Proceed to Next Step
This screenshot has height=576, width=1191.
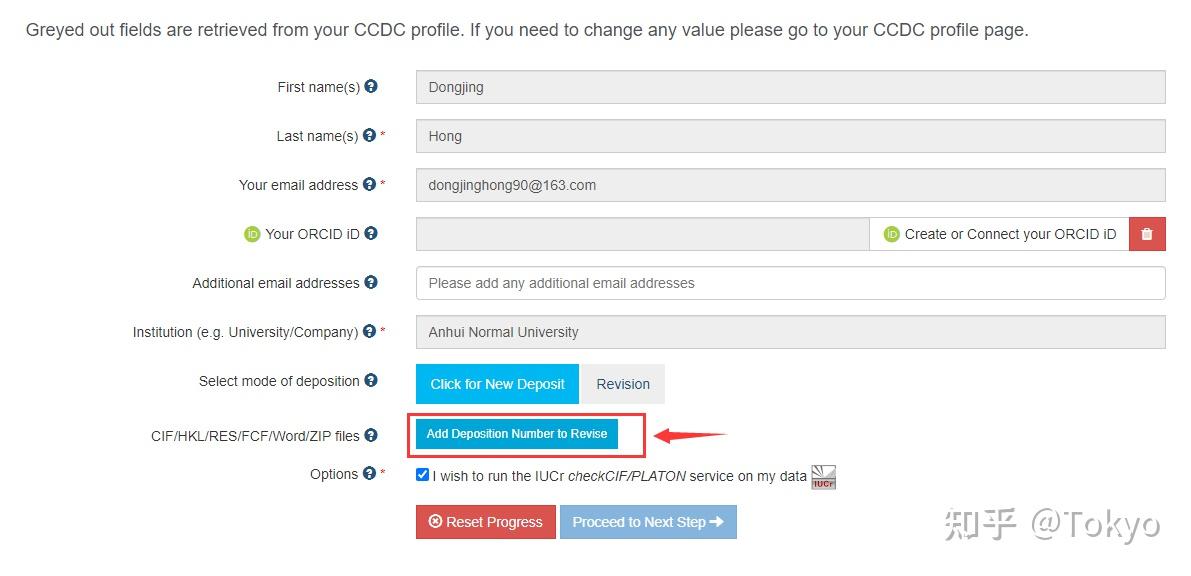pyautogui.click(x=648, y=522)
